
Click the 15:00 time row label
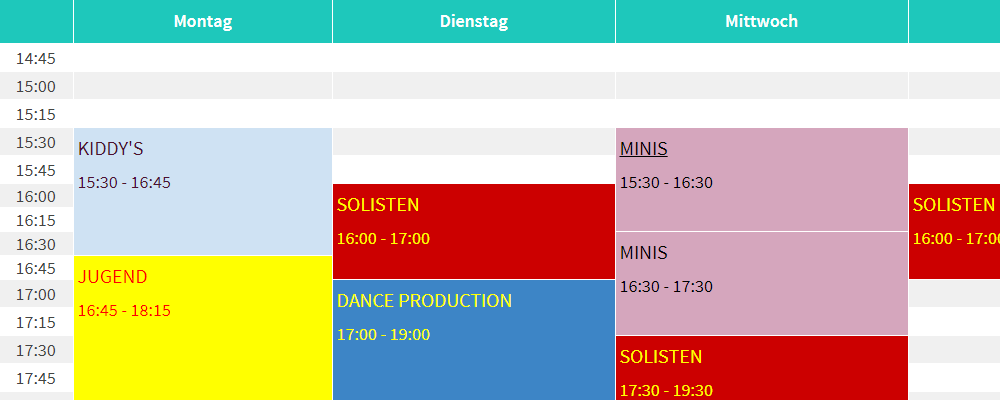36,86
